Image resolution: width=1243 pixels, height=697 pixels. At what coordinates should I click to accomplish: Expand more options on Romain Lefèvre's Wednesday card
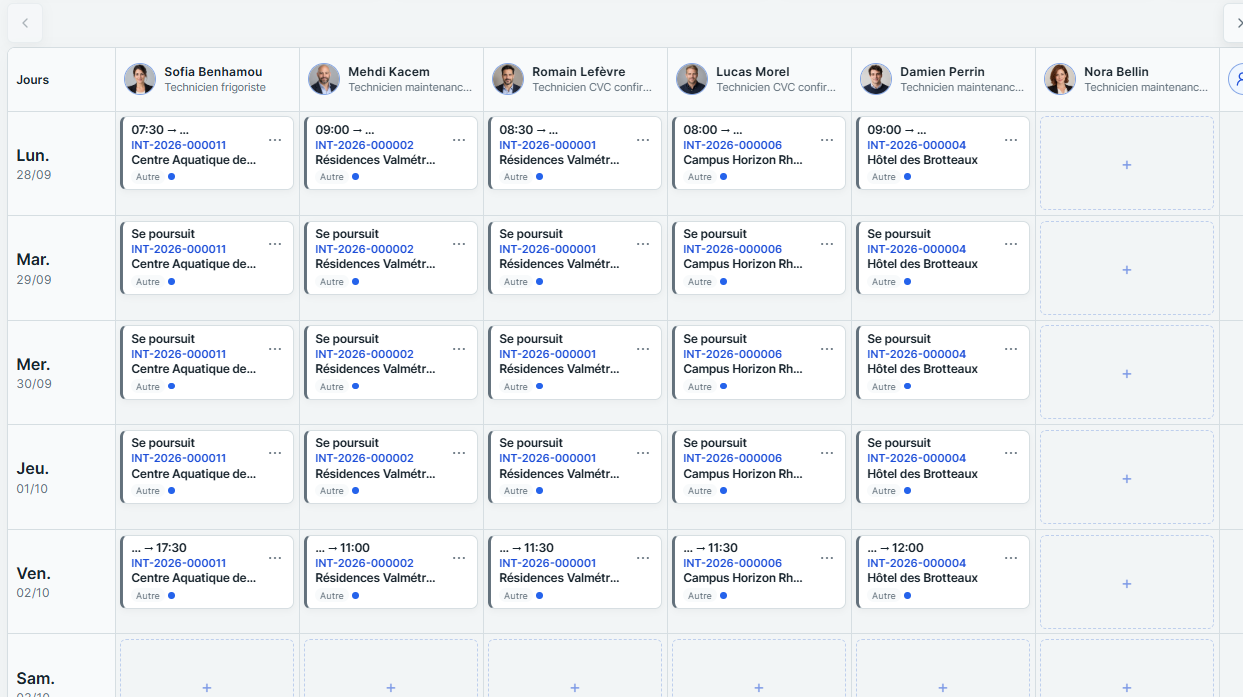[643, 348]
